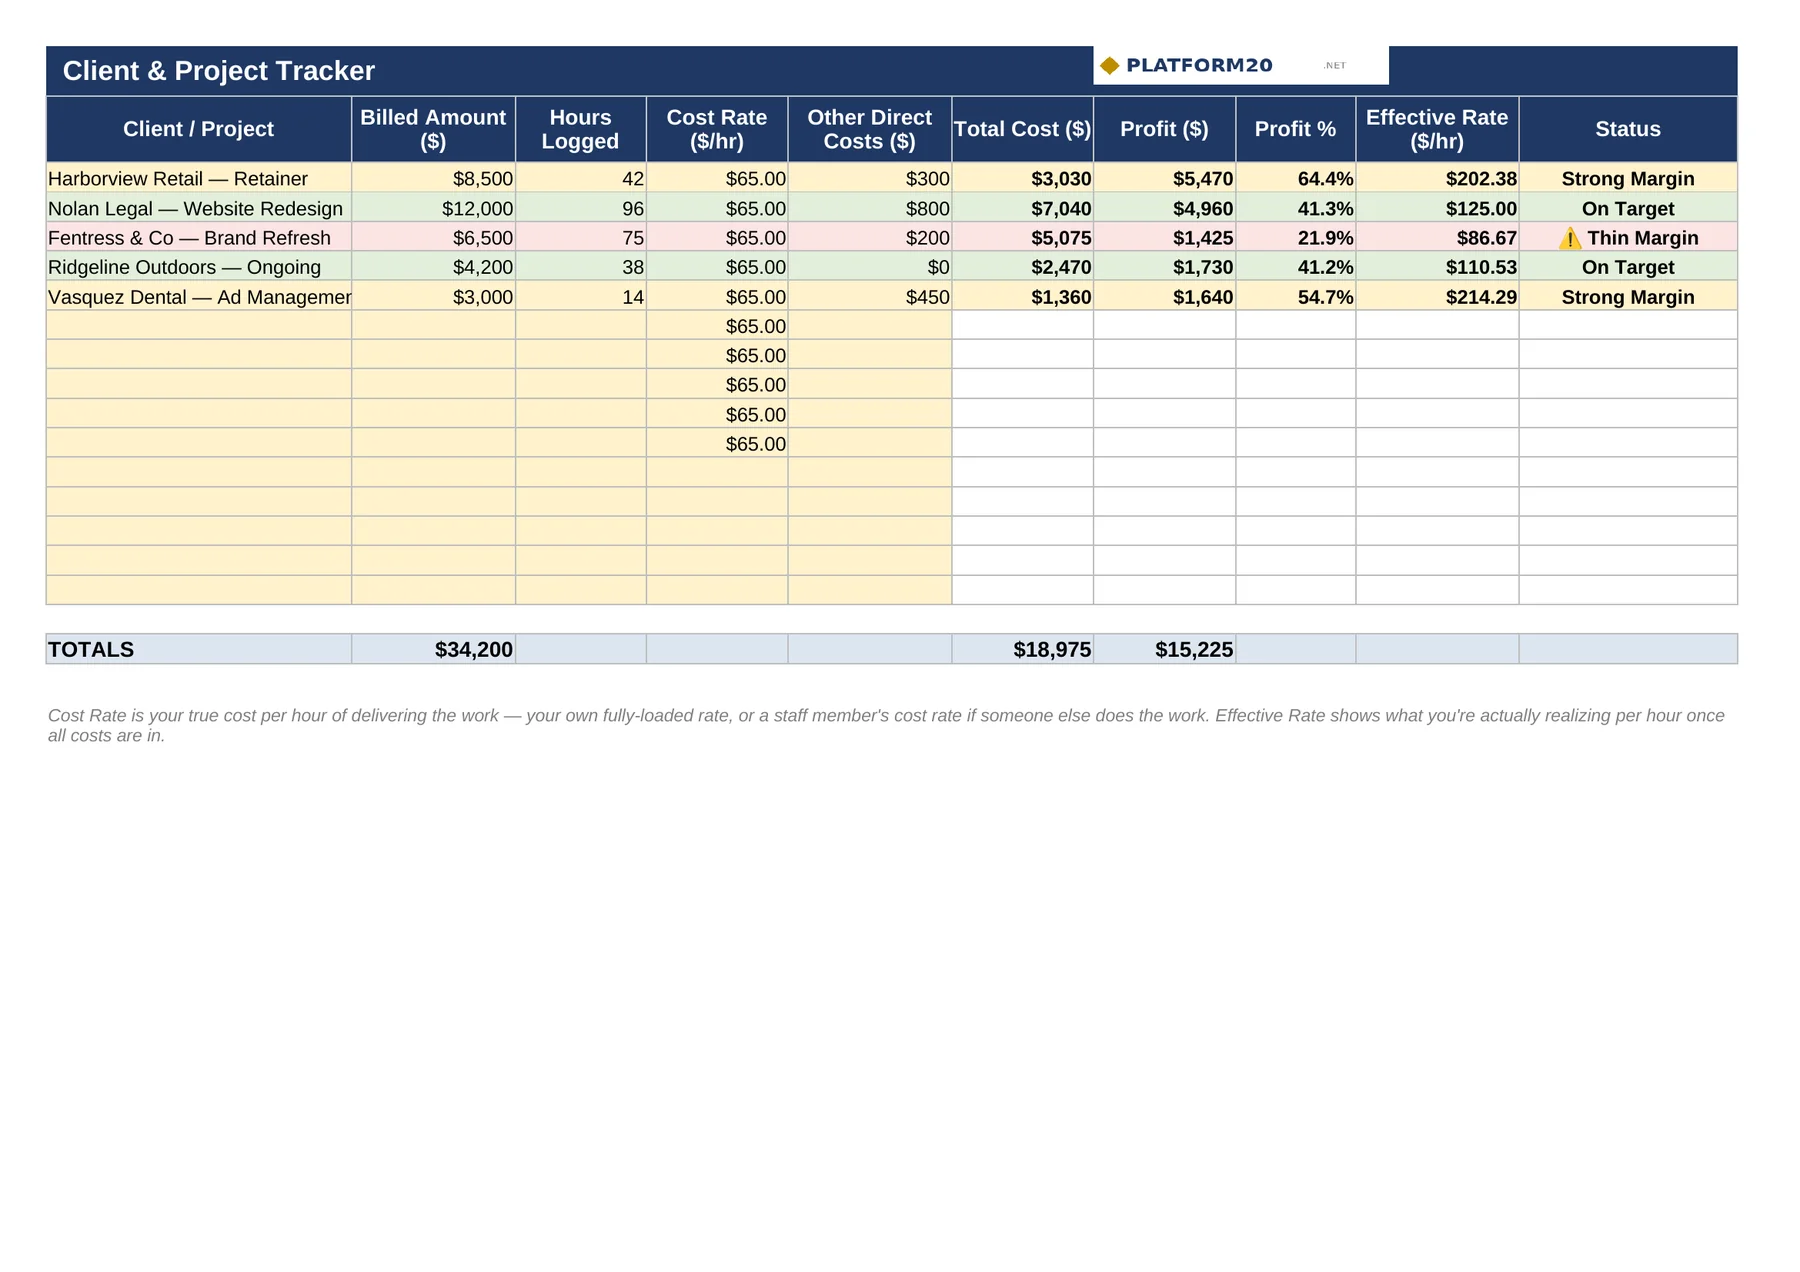Select the Hours Logged column header
1800x1272 pixels.
tap(580, 129)
